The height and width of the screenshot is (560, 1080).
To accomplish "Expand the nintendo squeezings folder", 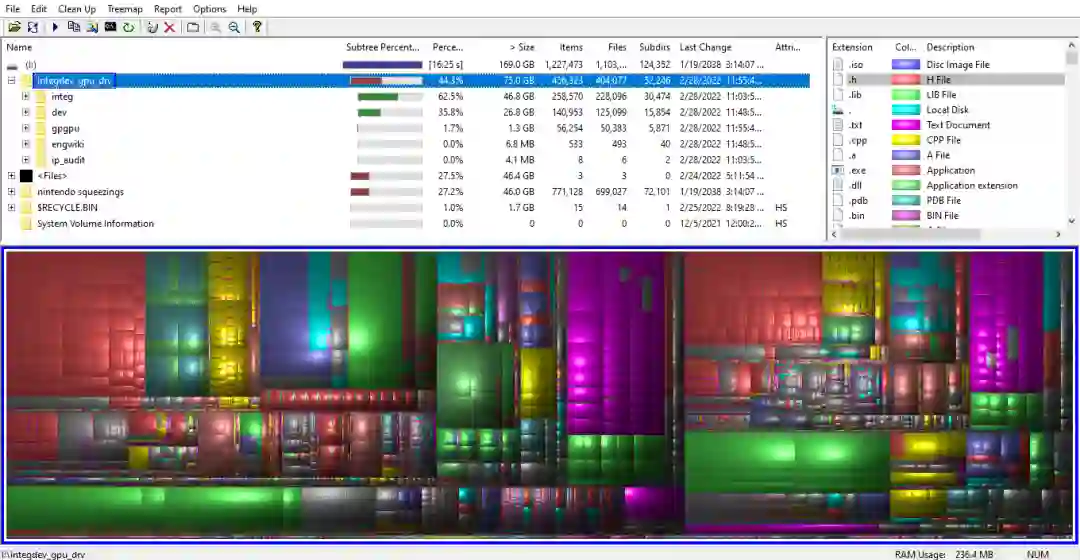I will coord(11,191).
